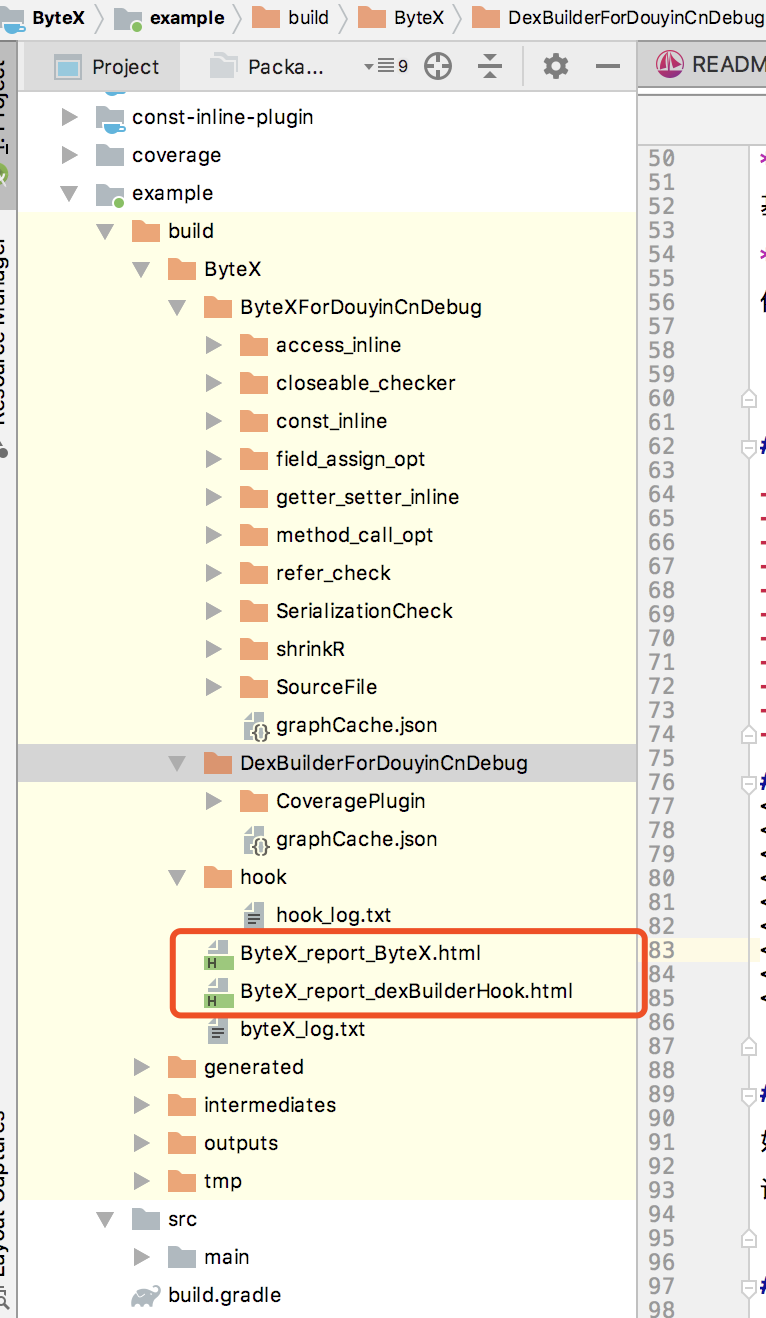Click the locate/scroll-from-source target icon
Screen dimensions: 766x1318
pos(438,67)
